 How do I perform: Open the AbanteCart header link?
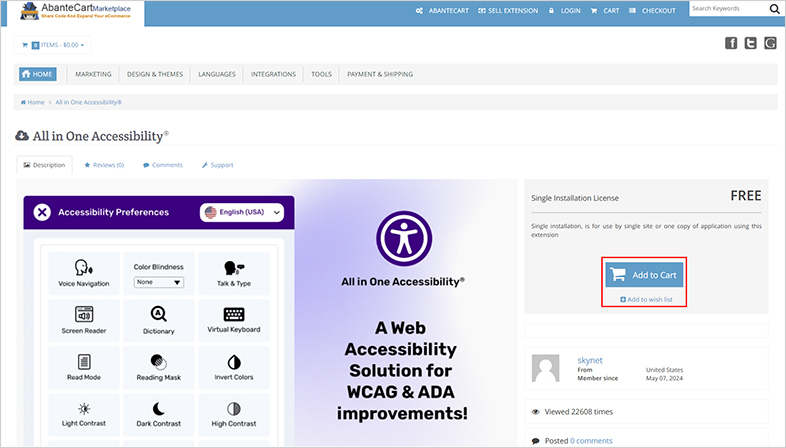[x=442, y=11]
